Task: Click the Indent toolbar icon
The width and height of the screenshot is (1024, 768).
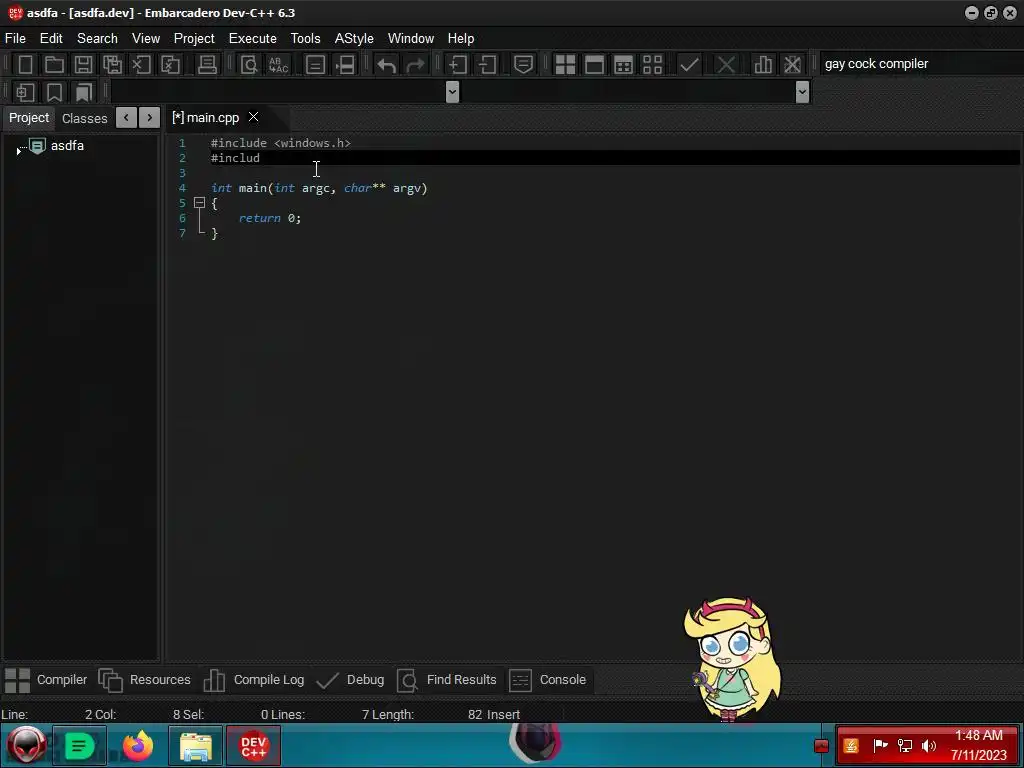Action: pos(458,65)
